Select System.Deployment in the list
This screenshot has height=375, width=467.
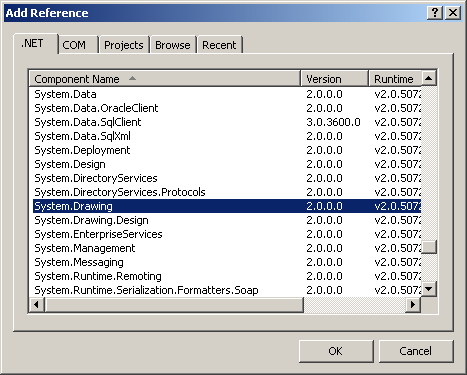coord(227,150)
